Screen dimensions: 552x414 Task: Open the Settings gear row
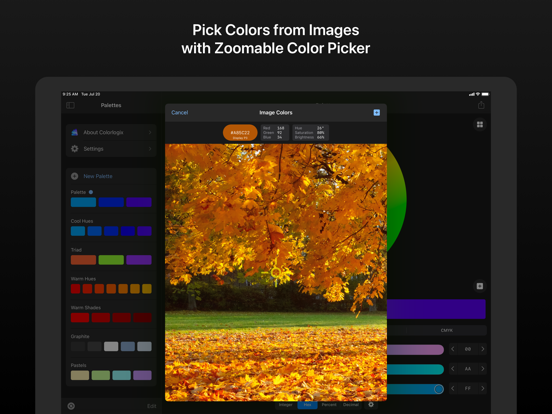point(111,149)
